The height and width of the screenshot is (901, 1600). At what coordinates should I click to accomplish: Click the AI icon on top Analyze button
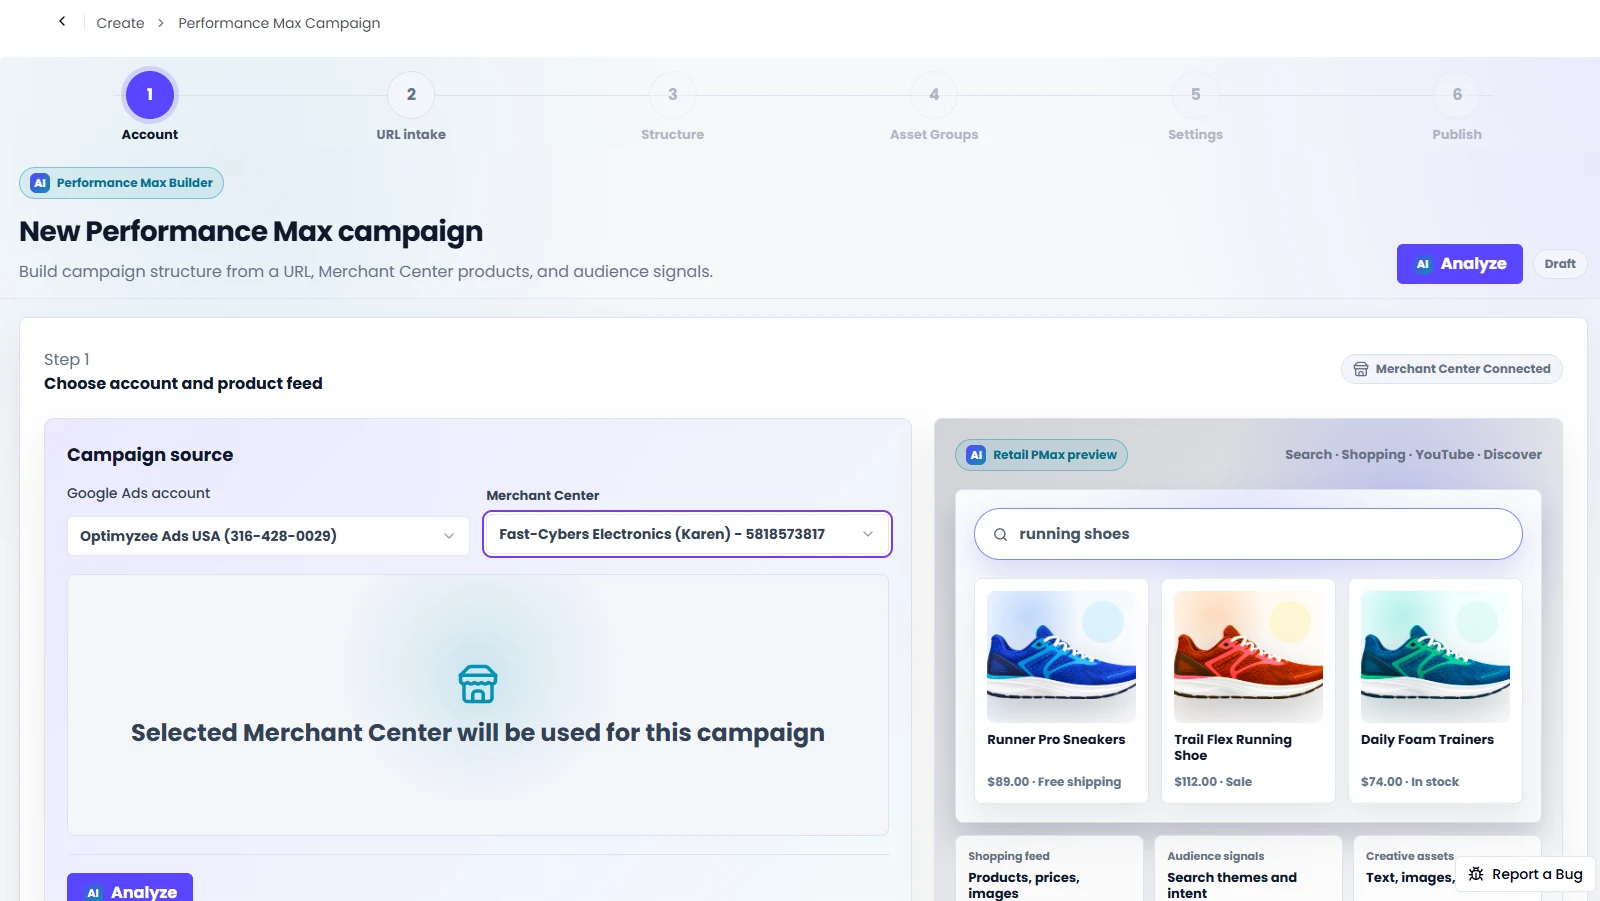coord(1423,264)
